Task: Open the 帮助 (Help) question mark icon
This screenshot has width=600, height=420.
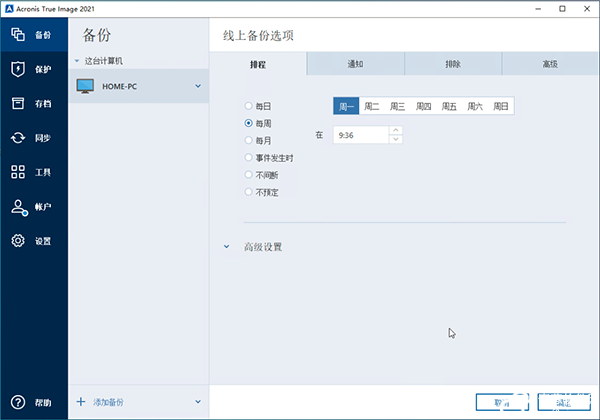Action: click(x=18, y=402)
